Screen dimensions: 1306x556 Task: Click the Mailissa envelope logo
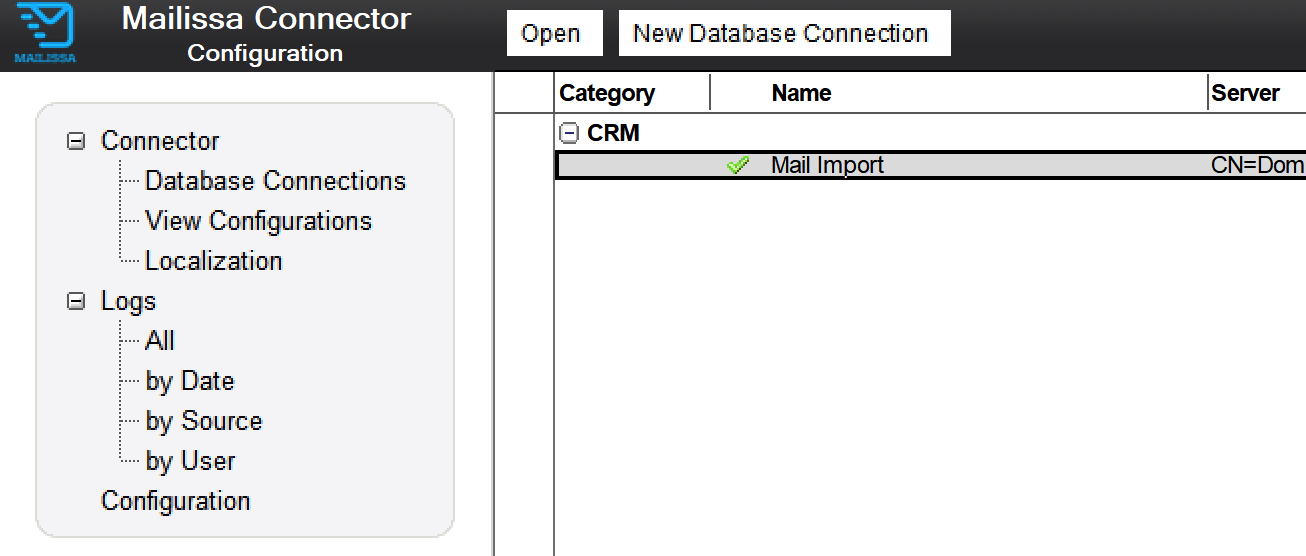click(46, 32)
